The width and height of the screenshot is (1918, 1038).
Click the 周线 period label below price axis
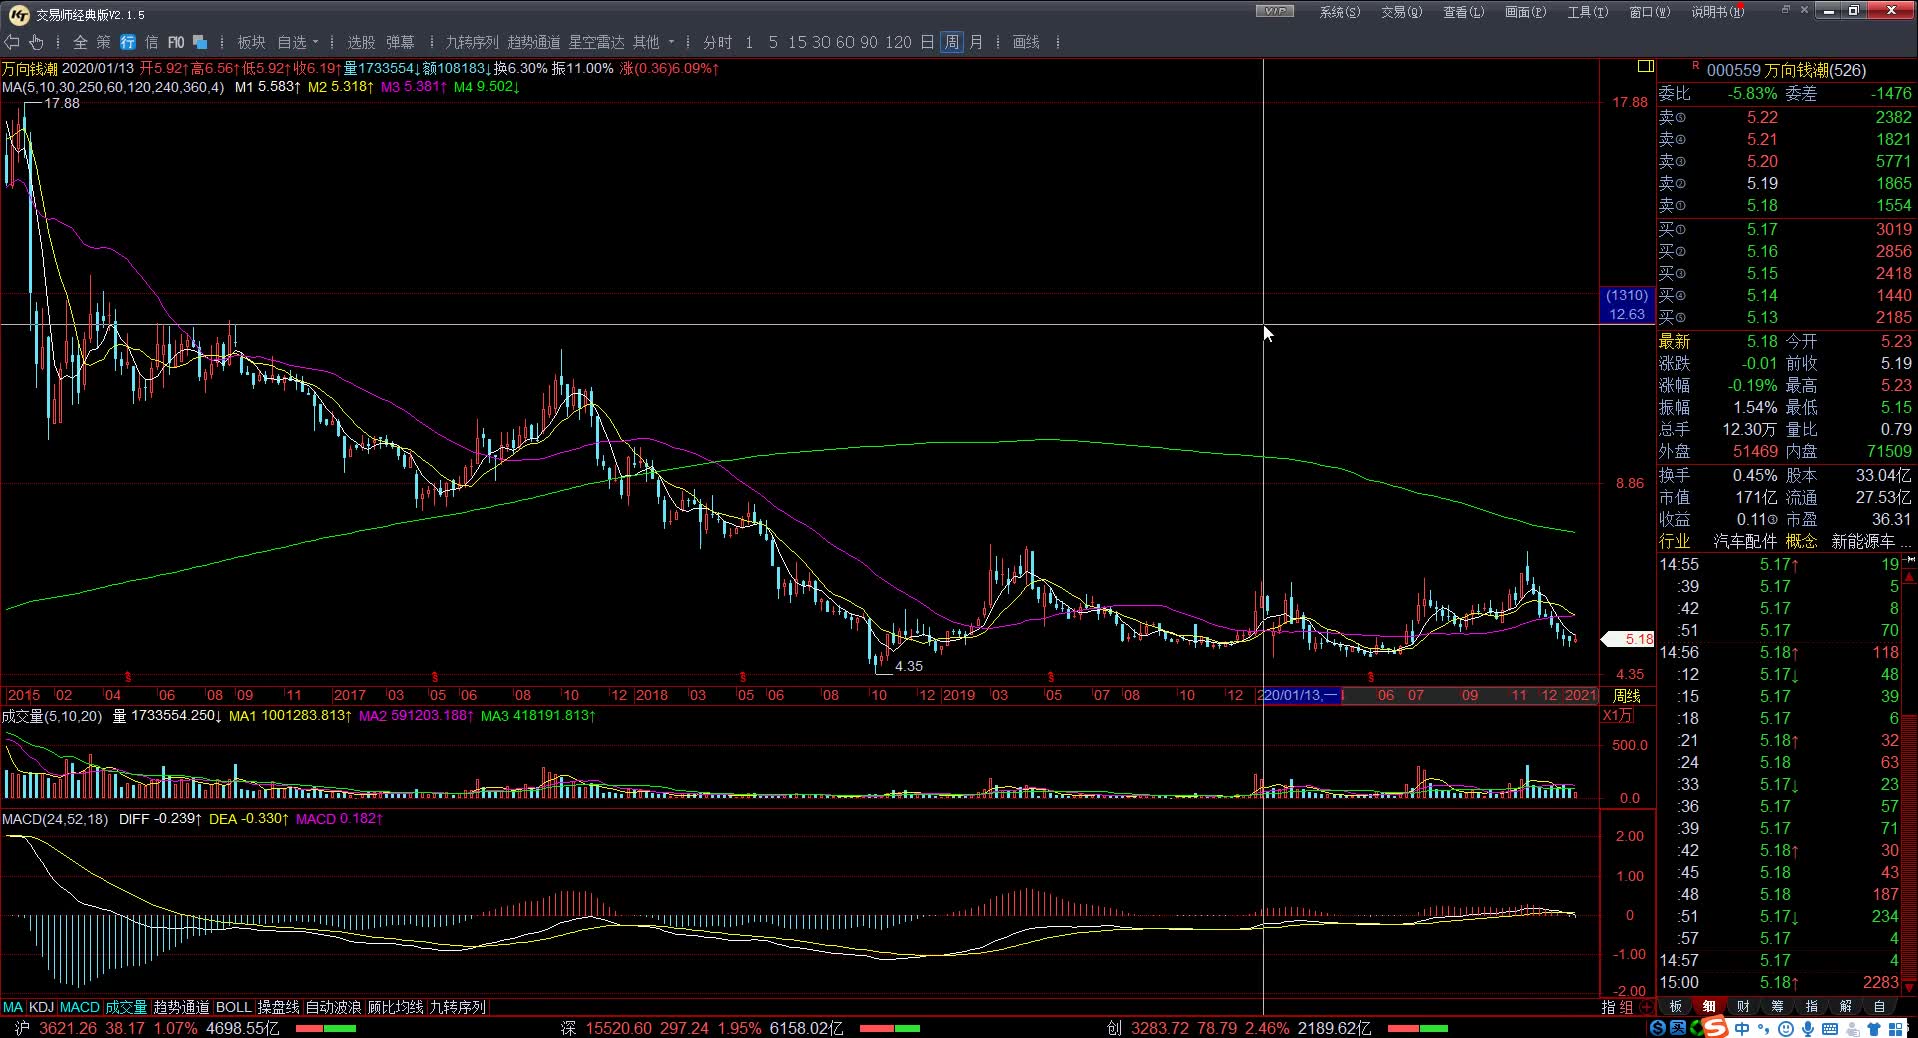click(1627, 695)
